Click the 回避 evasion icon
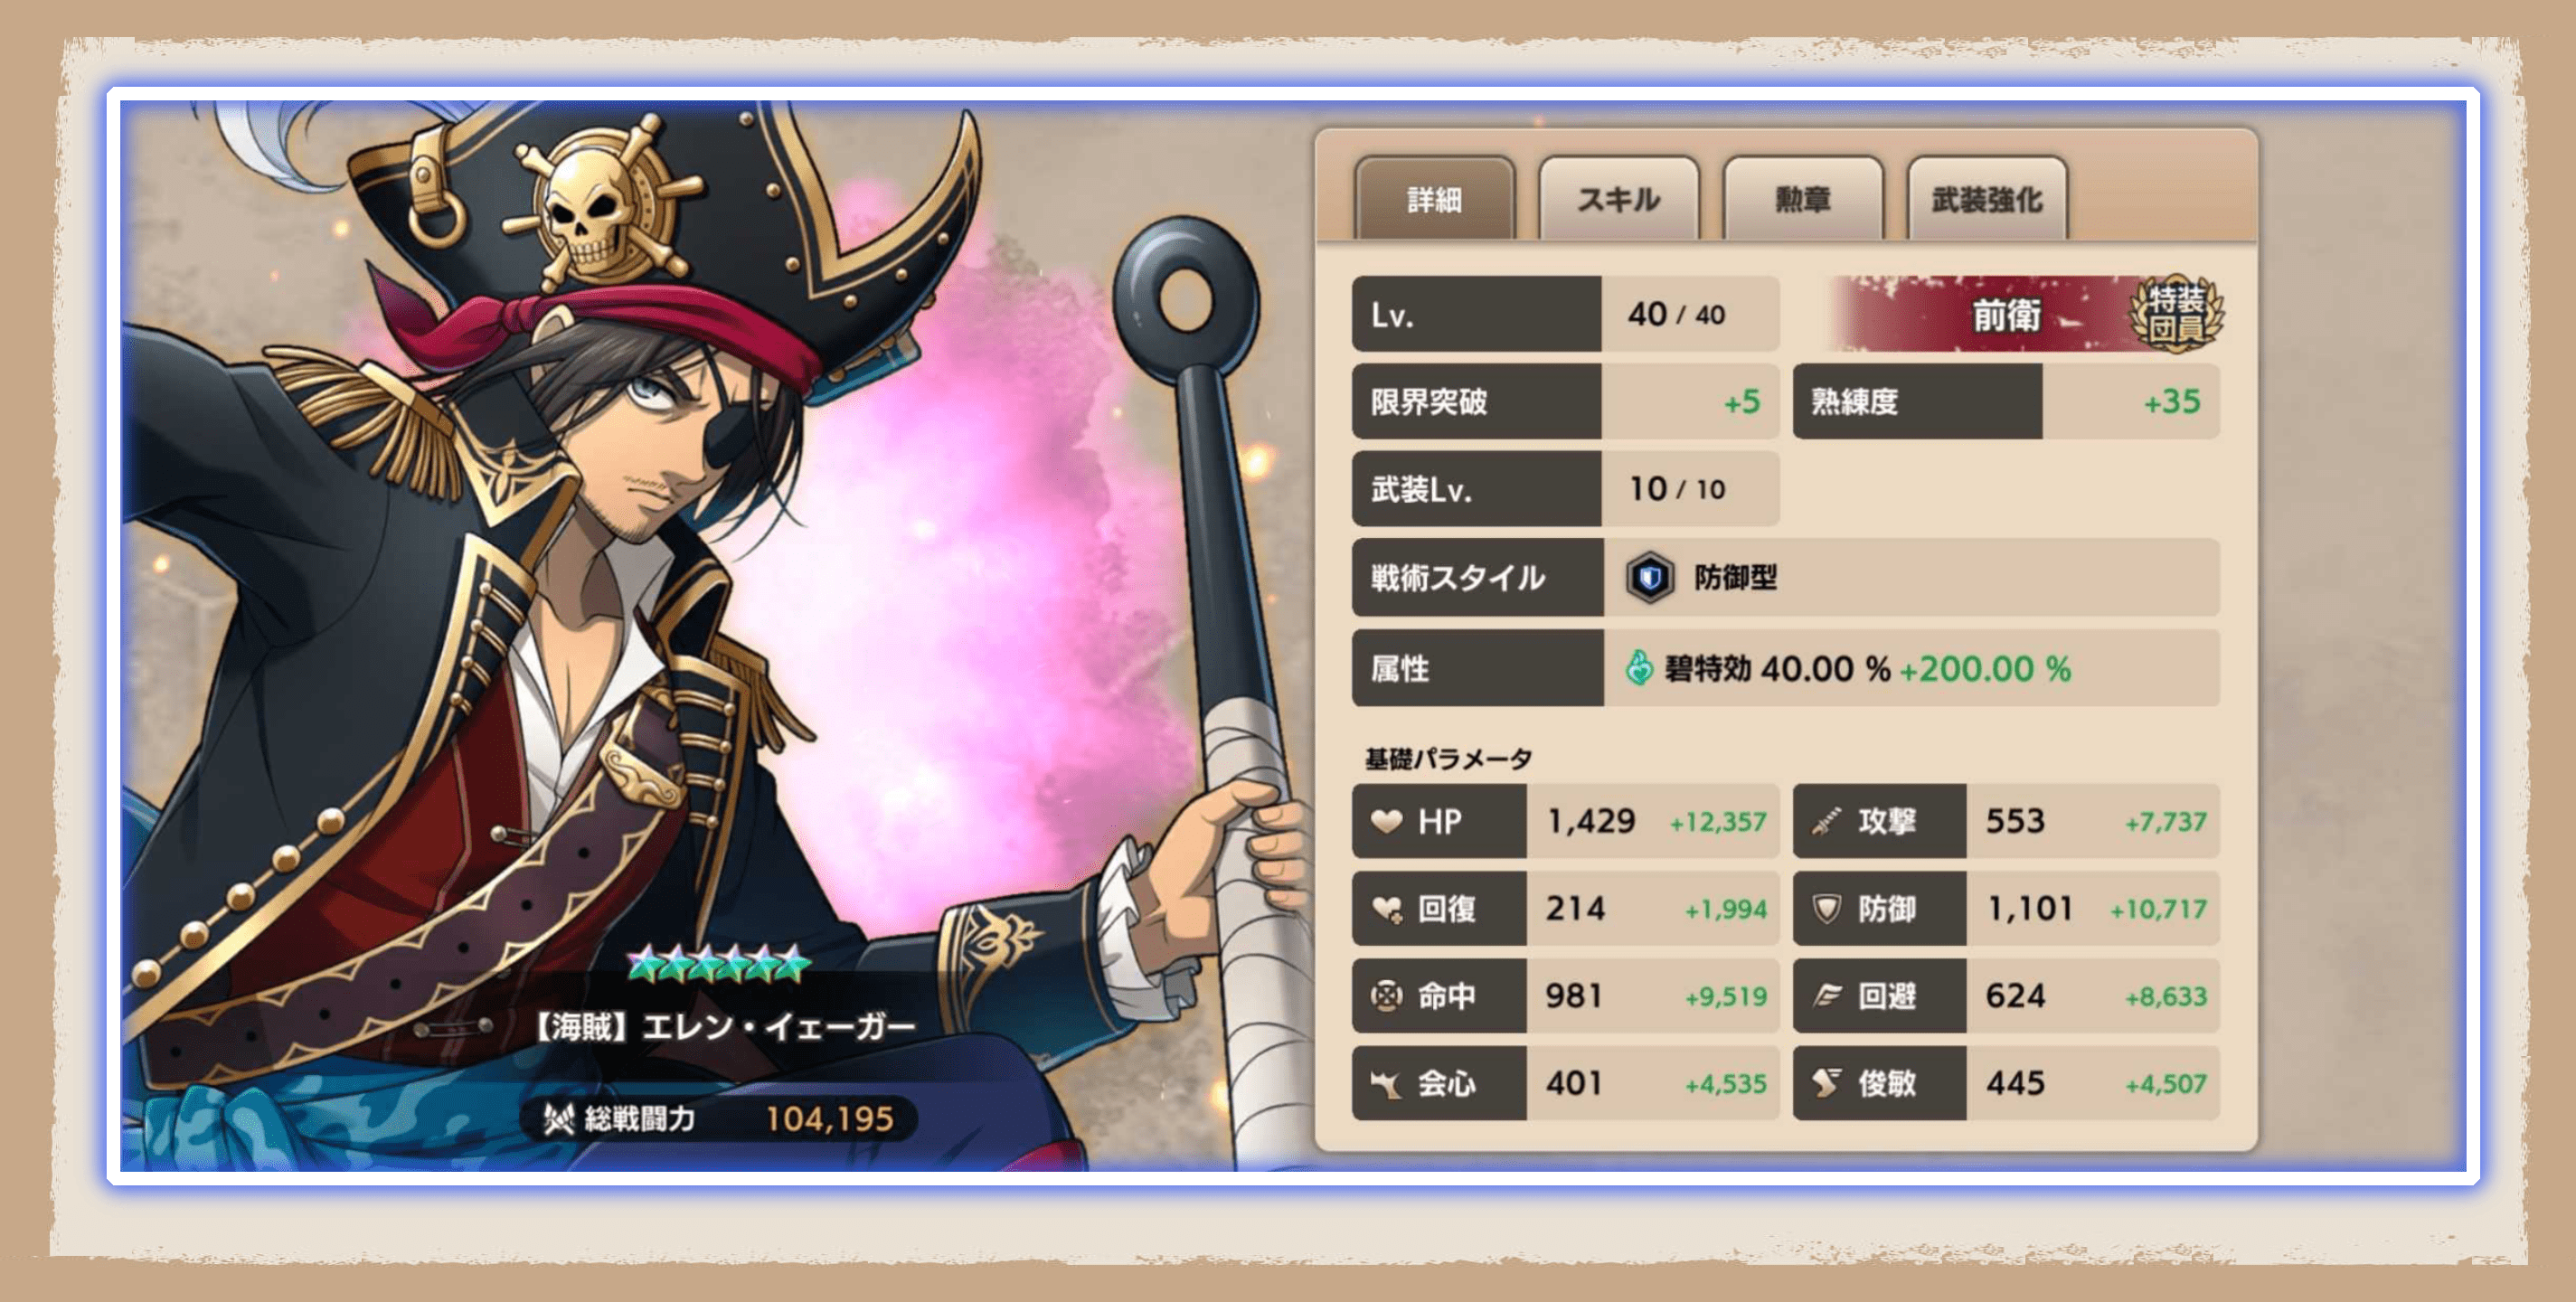This screenshot has height=1302, width=2576. (1827, 995)
